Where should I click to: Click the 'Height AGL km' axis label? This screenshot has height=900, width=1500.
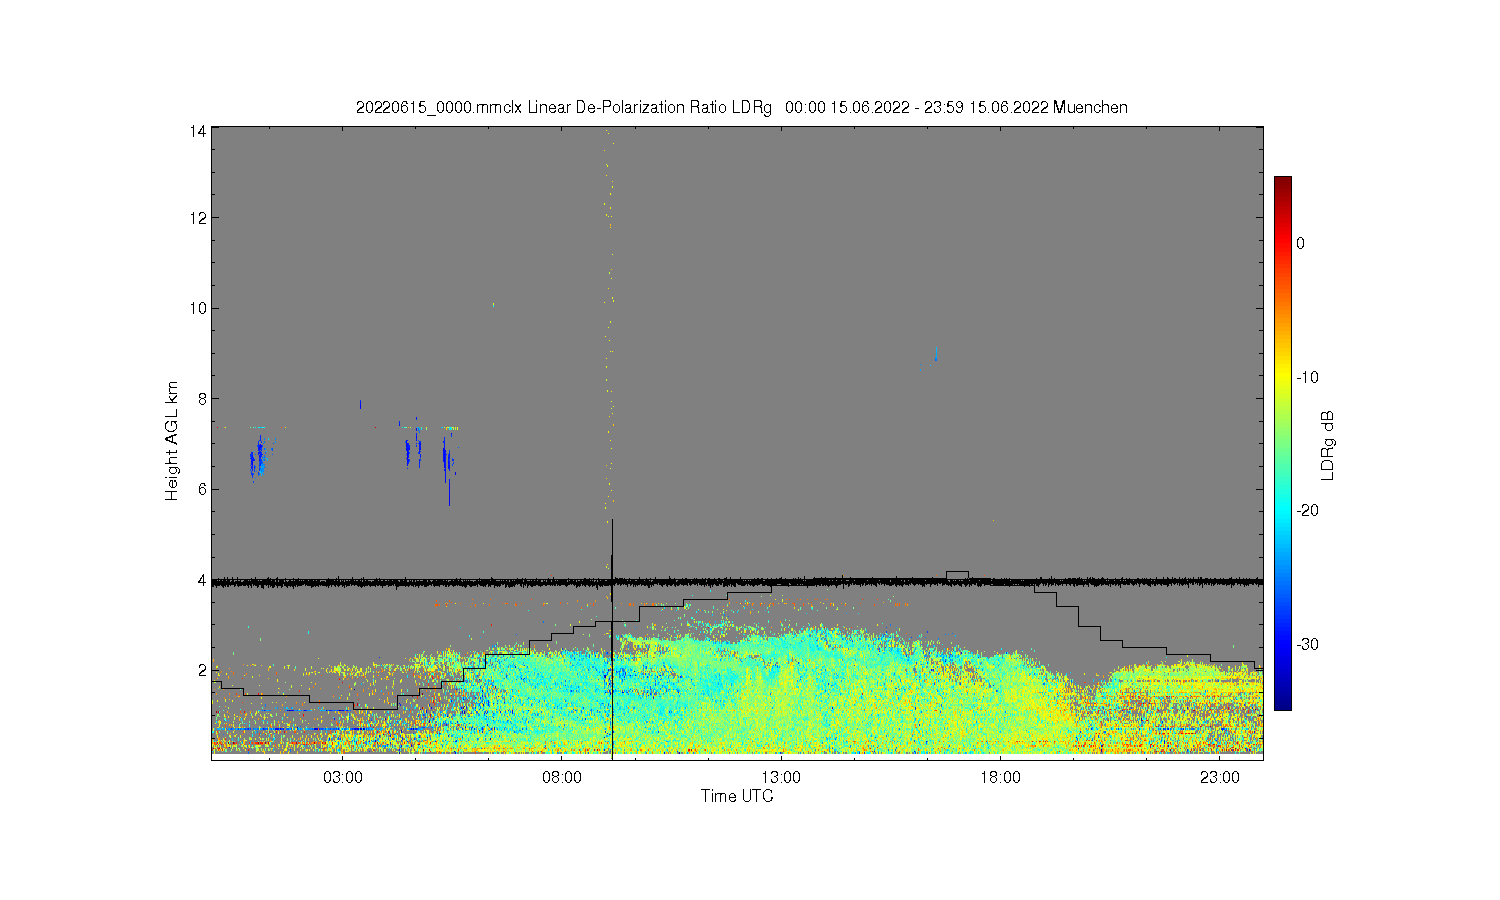point(172,441)
